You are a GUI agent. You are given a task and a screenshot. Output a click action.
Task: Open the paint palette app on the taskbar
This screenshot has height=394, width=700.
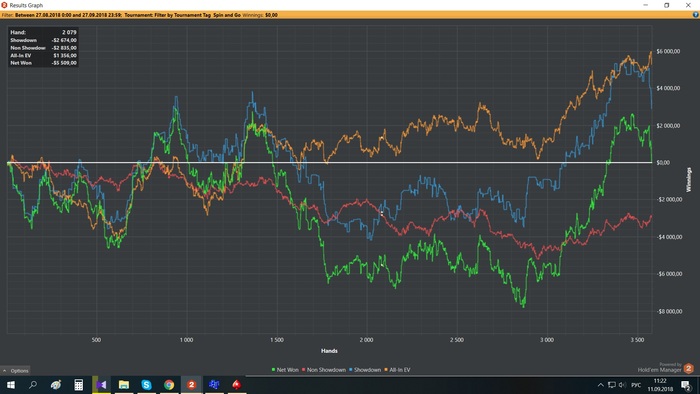pos(56,385)
